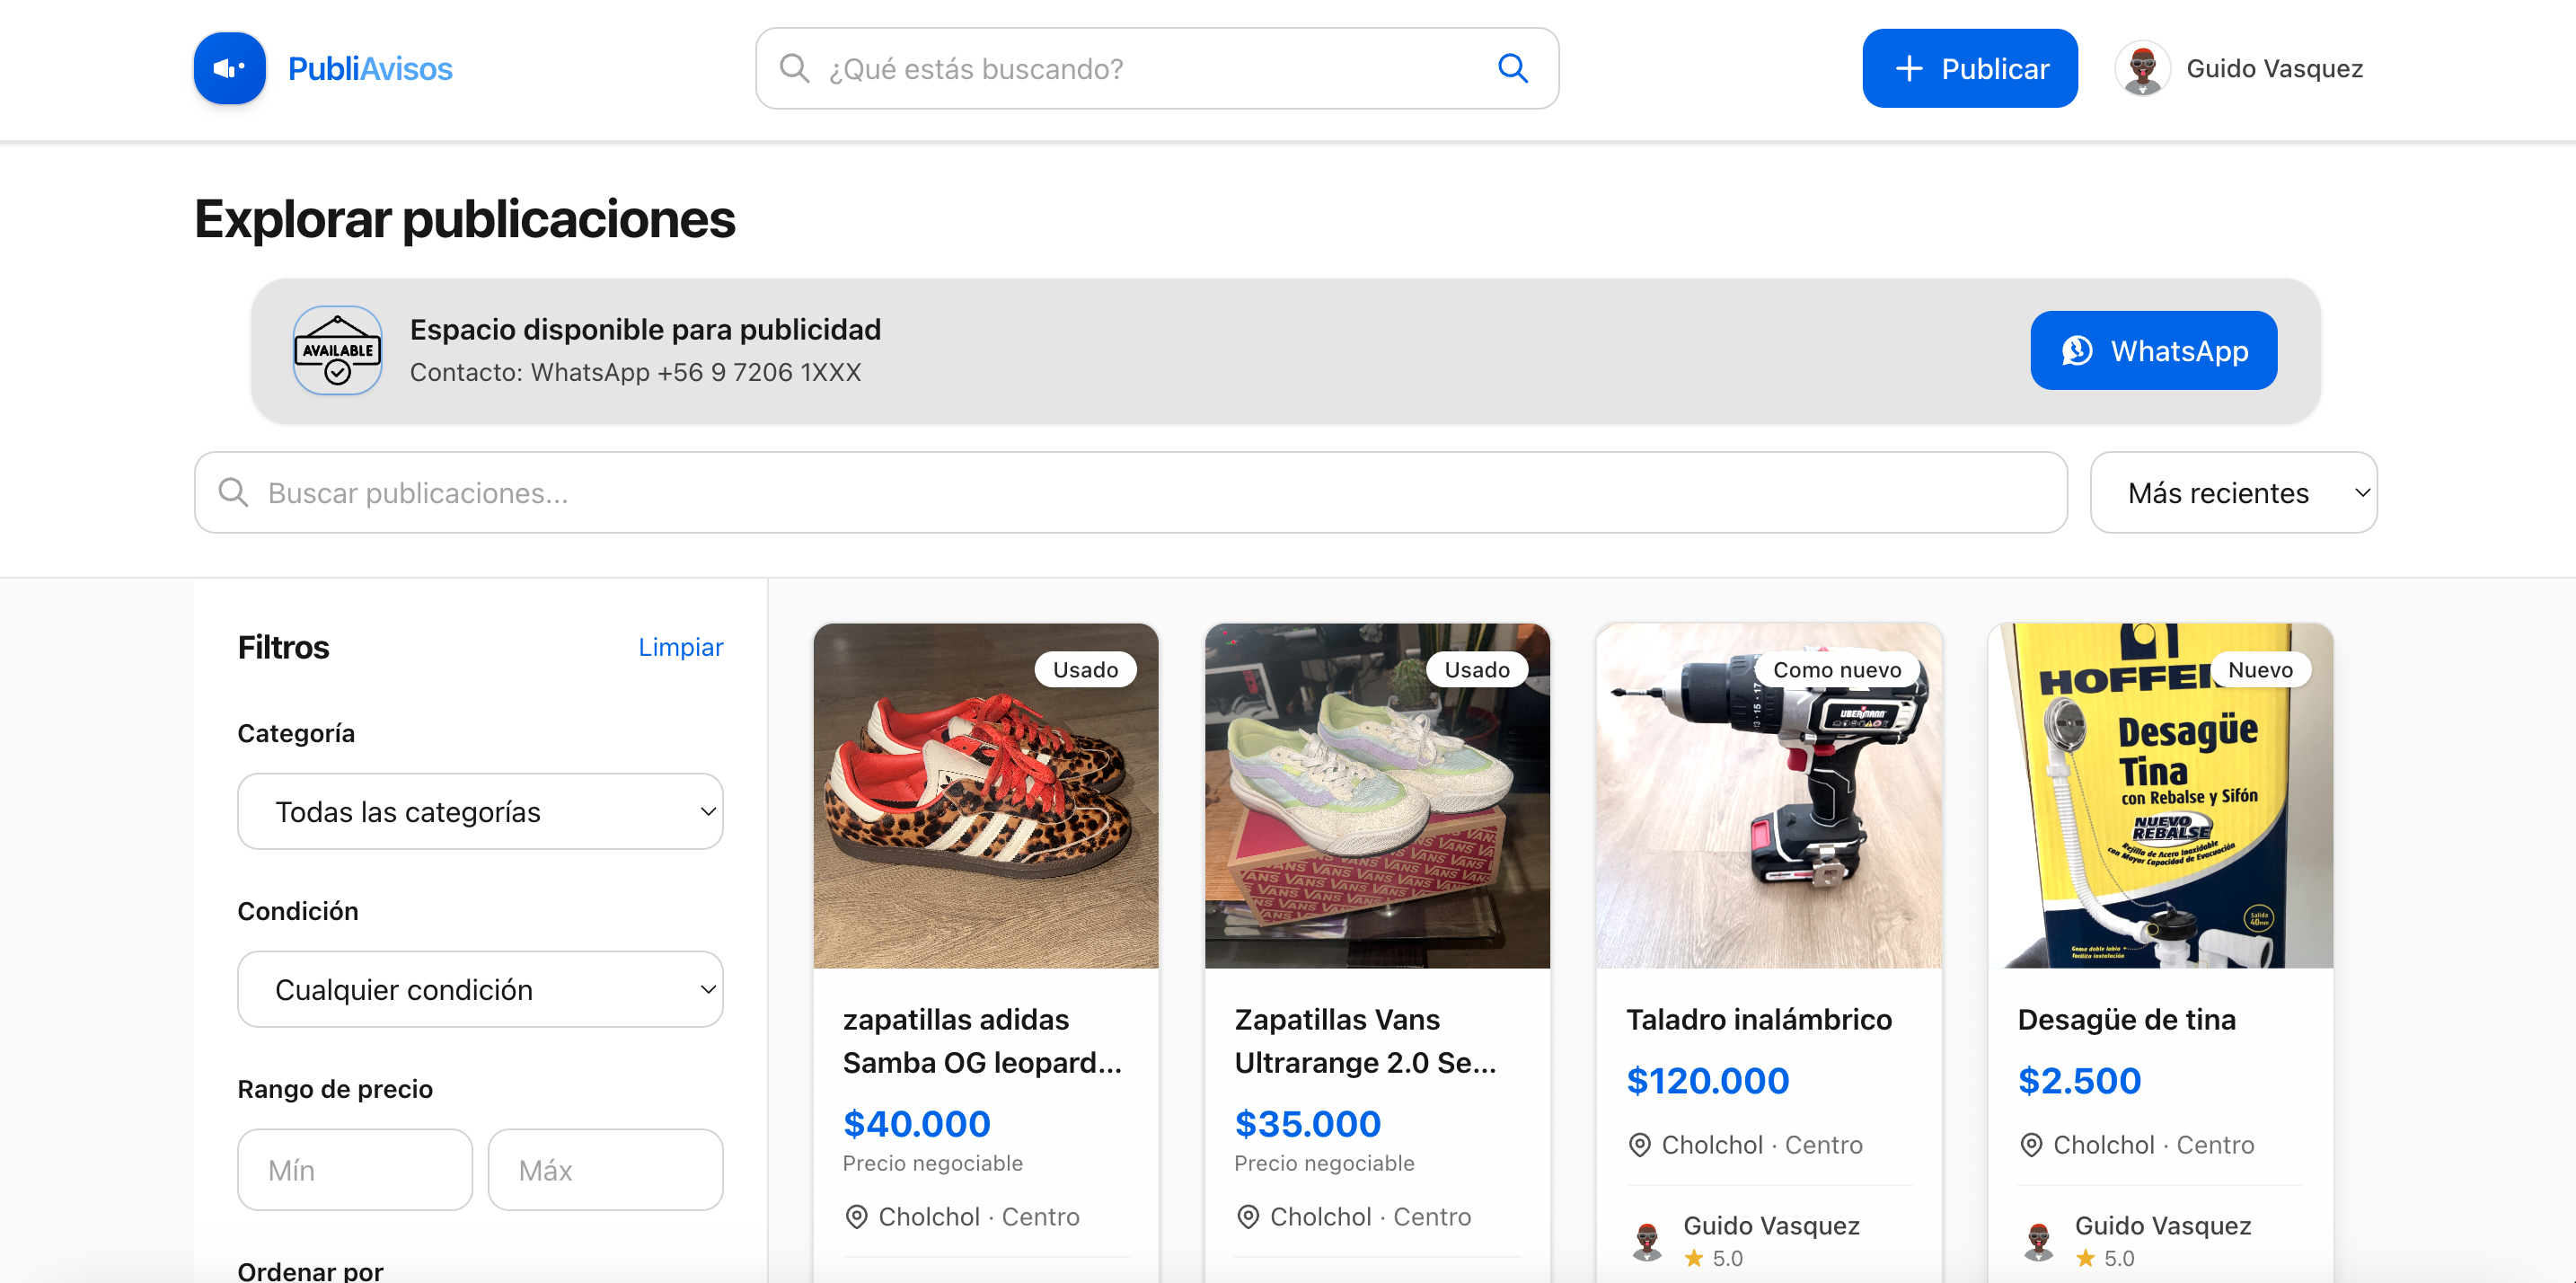The width and height of the screenshot is (2576, 1283).
Task: Click the PubliAvisos brand name link
Action: [370, 68]
